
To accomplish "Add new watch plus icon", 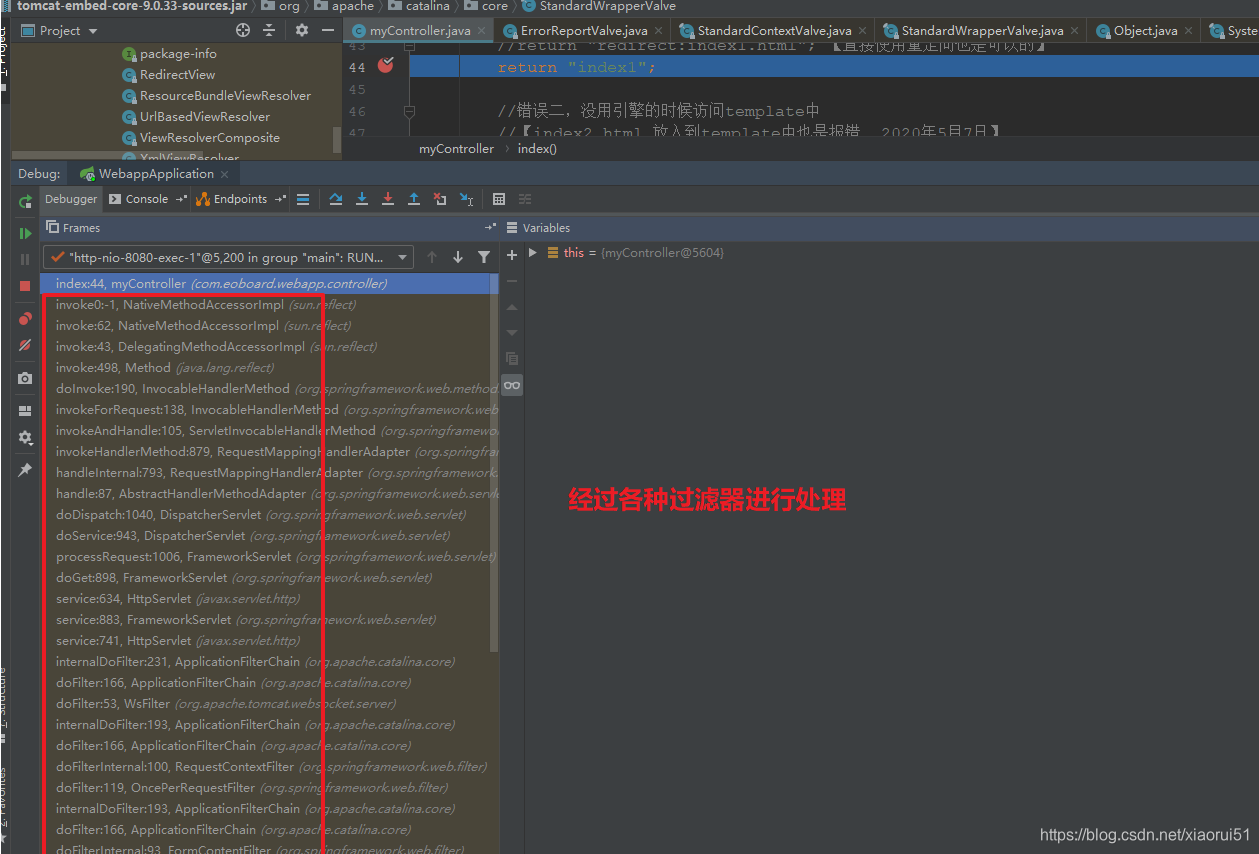I will coord(512,255).
